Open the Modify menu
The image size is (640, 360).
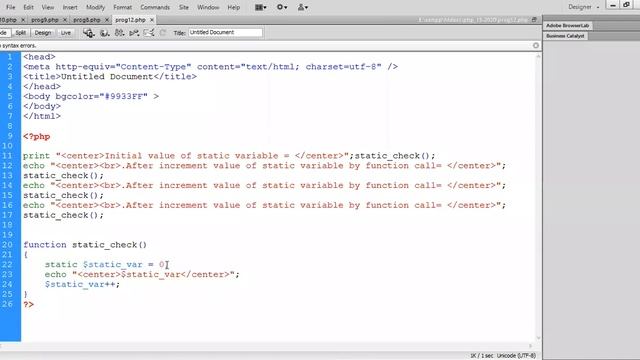tap(96, 7)
